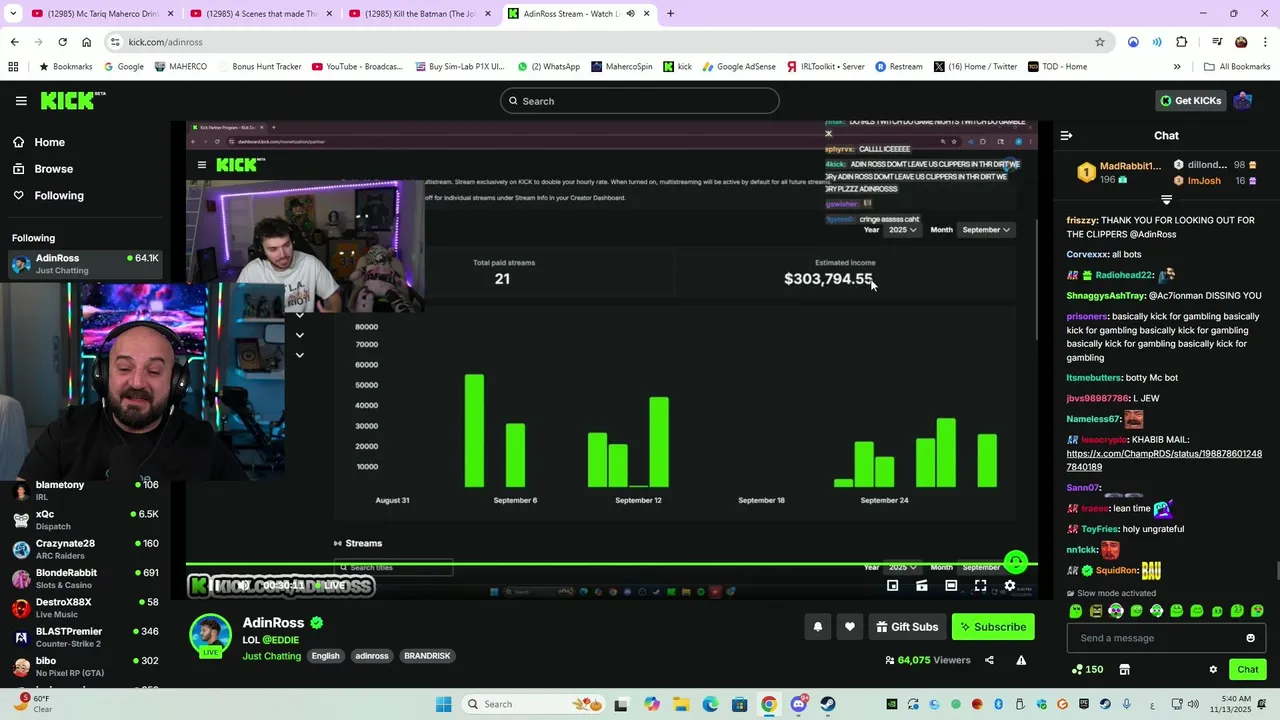
Task: Click notification bell for AdinRoss
Action: pyautogui.click(x=817, y=627)
